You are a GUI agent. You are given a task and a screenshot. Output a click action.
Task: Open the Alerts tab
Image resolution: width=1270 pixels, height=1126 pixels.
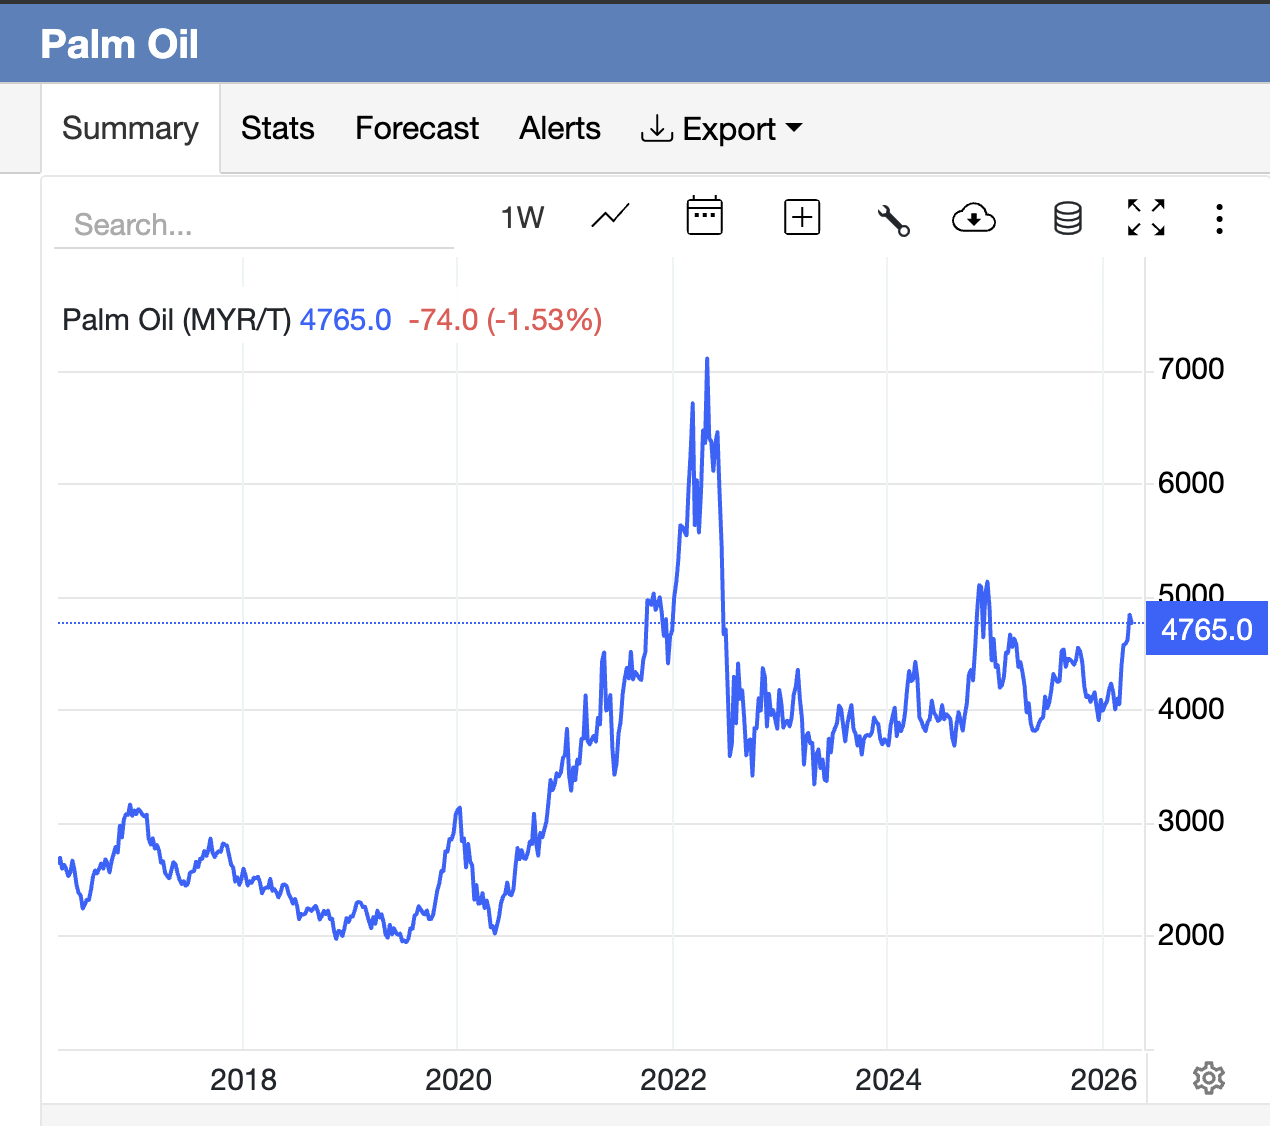click(x=560, y=128)
